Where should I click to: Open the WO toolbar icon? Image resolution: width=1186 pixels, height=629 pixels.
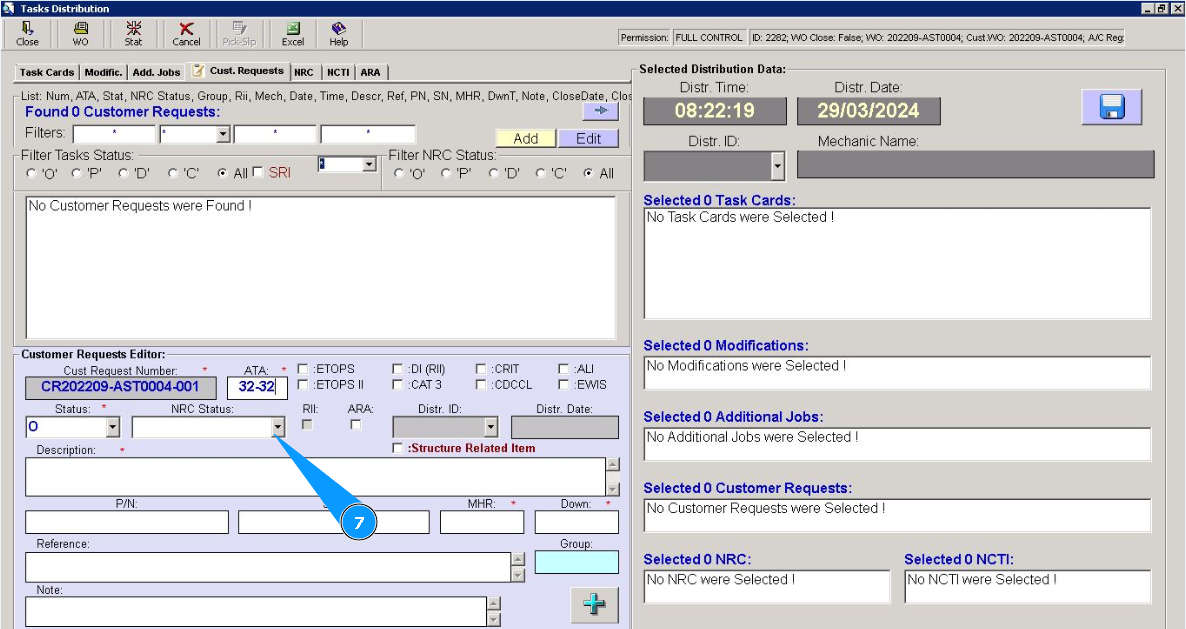pyautogui.click(x=80, y=34)
